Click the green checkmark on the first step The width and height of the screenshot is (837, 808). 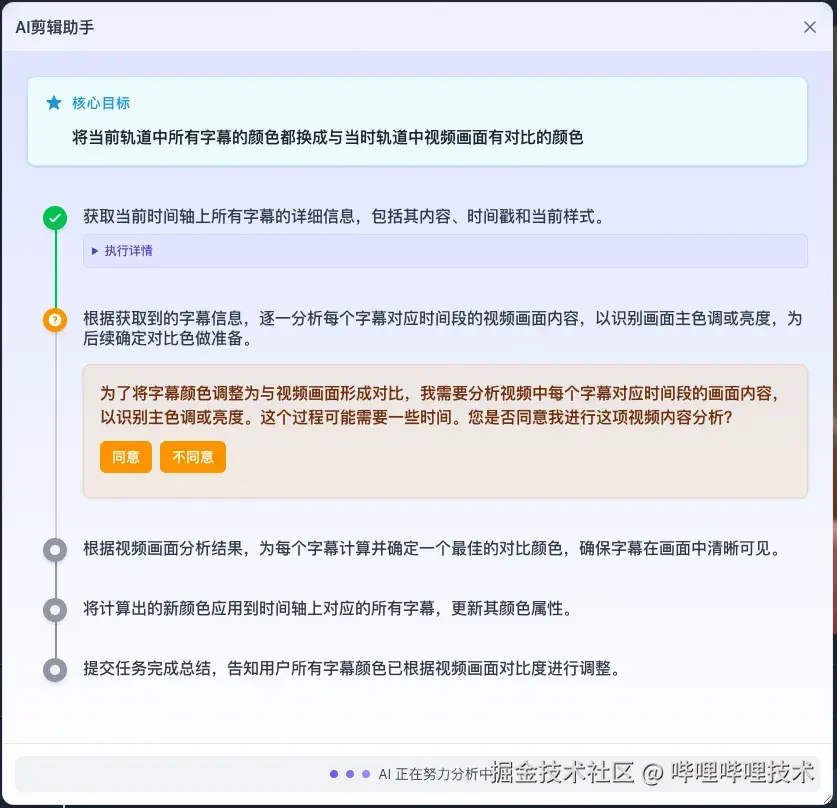point(55,215)
